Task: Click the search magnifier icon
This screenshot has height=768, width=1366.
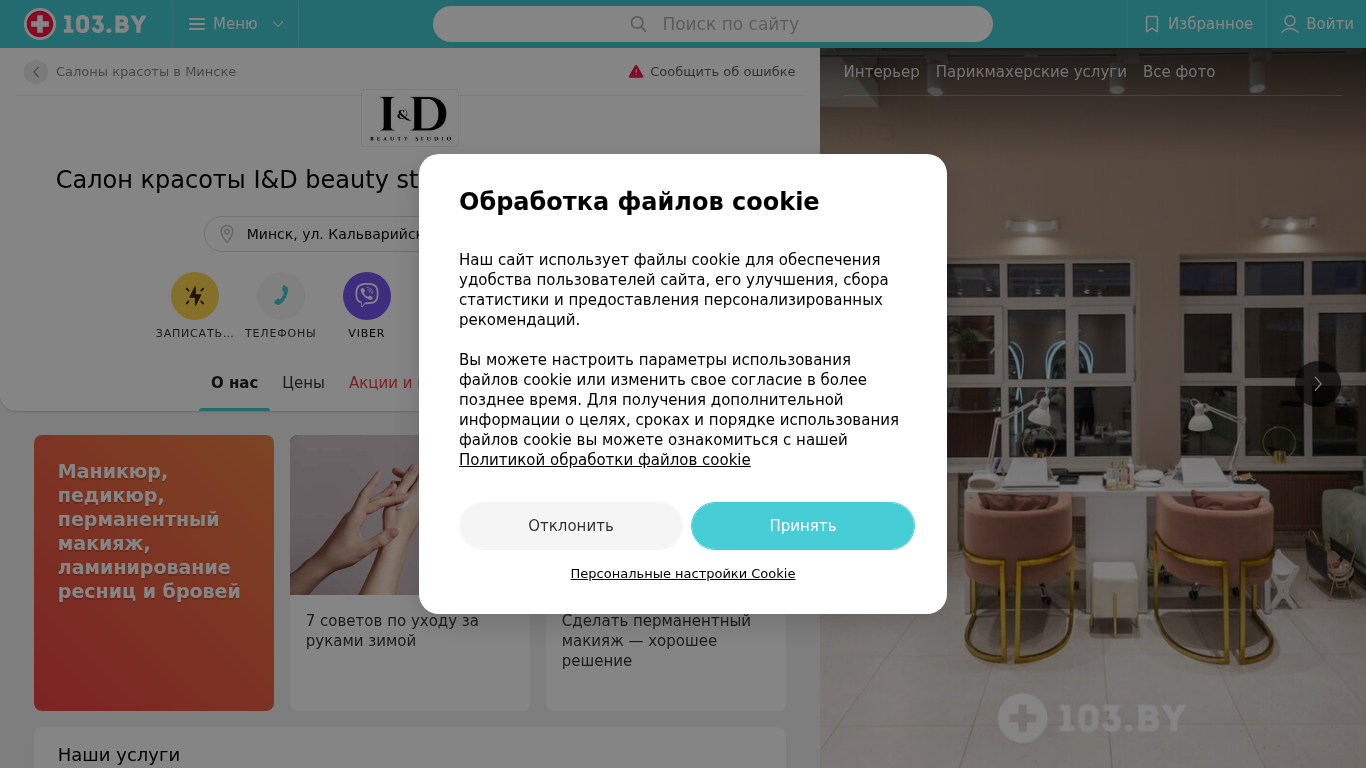Action: click(638, 24)
